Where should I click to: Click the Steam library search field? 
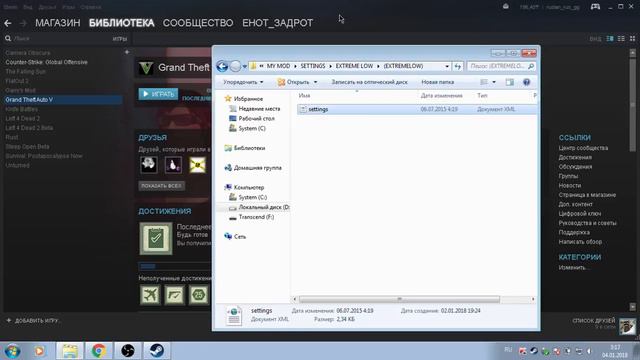click(x=61, y=39)
